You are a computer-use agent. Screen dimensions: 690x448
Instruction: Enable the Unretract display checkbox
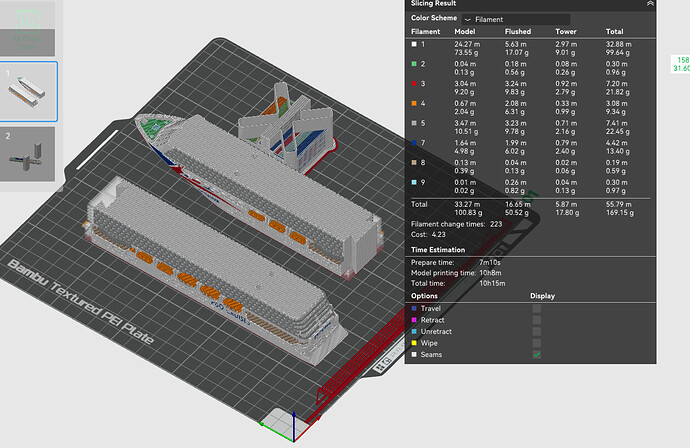point(536,331)
